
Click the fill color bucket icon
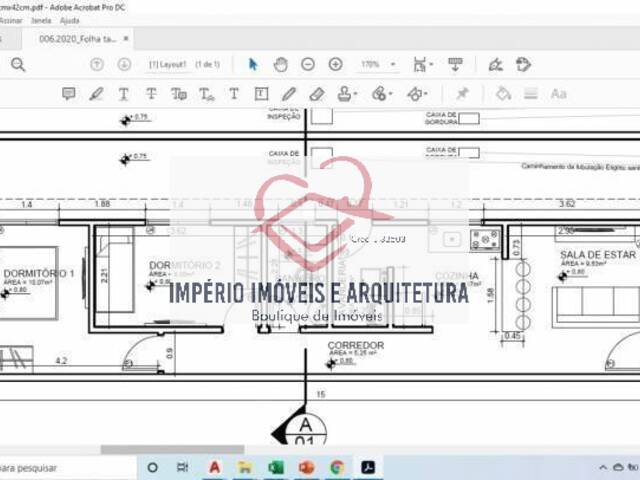pyautogui.click(x=503, y=94)
